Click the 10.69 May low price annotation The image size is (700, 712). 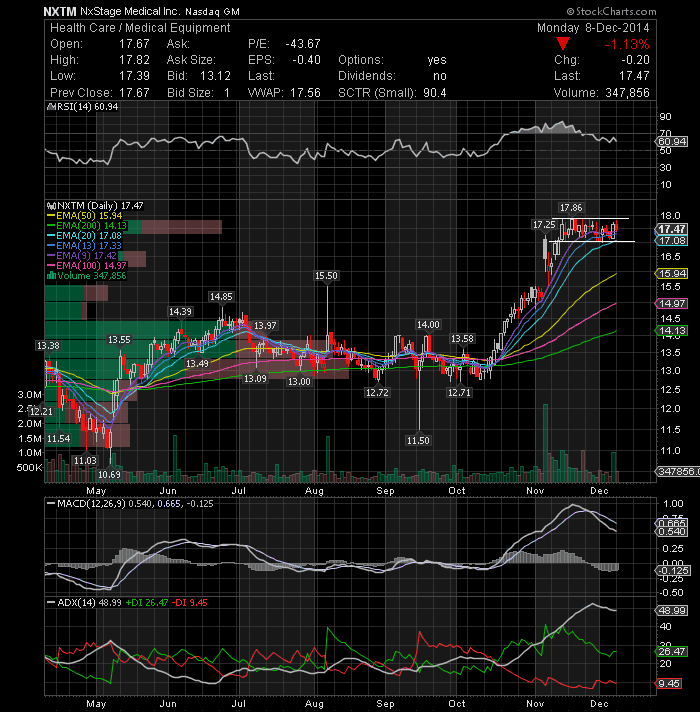[x=109, y=475]
